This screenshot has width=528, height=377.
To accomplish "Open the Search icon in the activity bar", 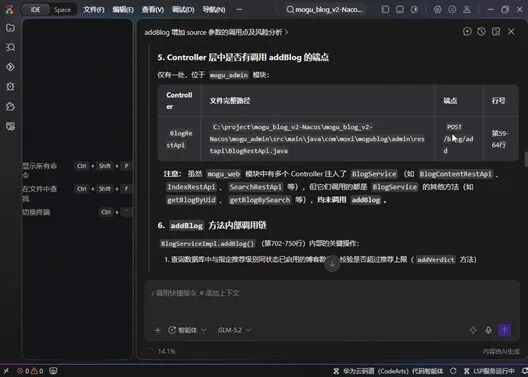I will point(10,47).
